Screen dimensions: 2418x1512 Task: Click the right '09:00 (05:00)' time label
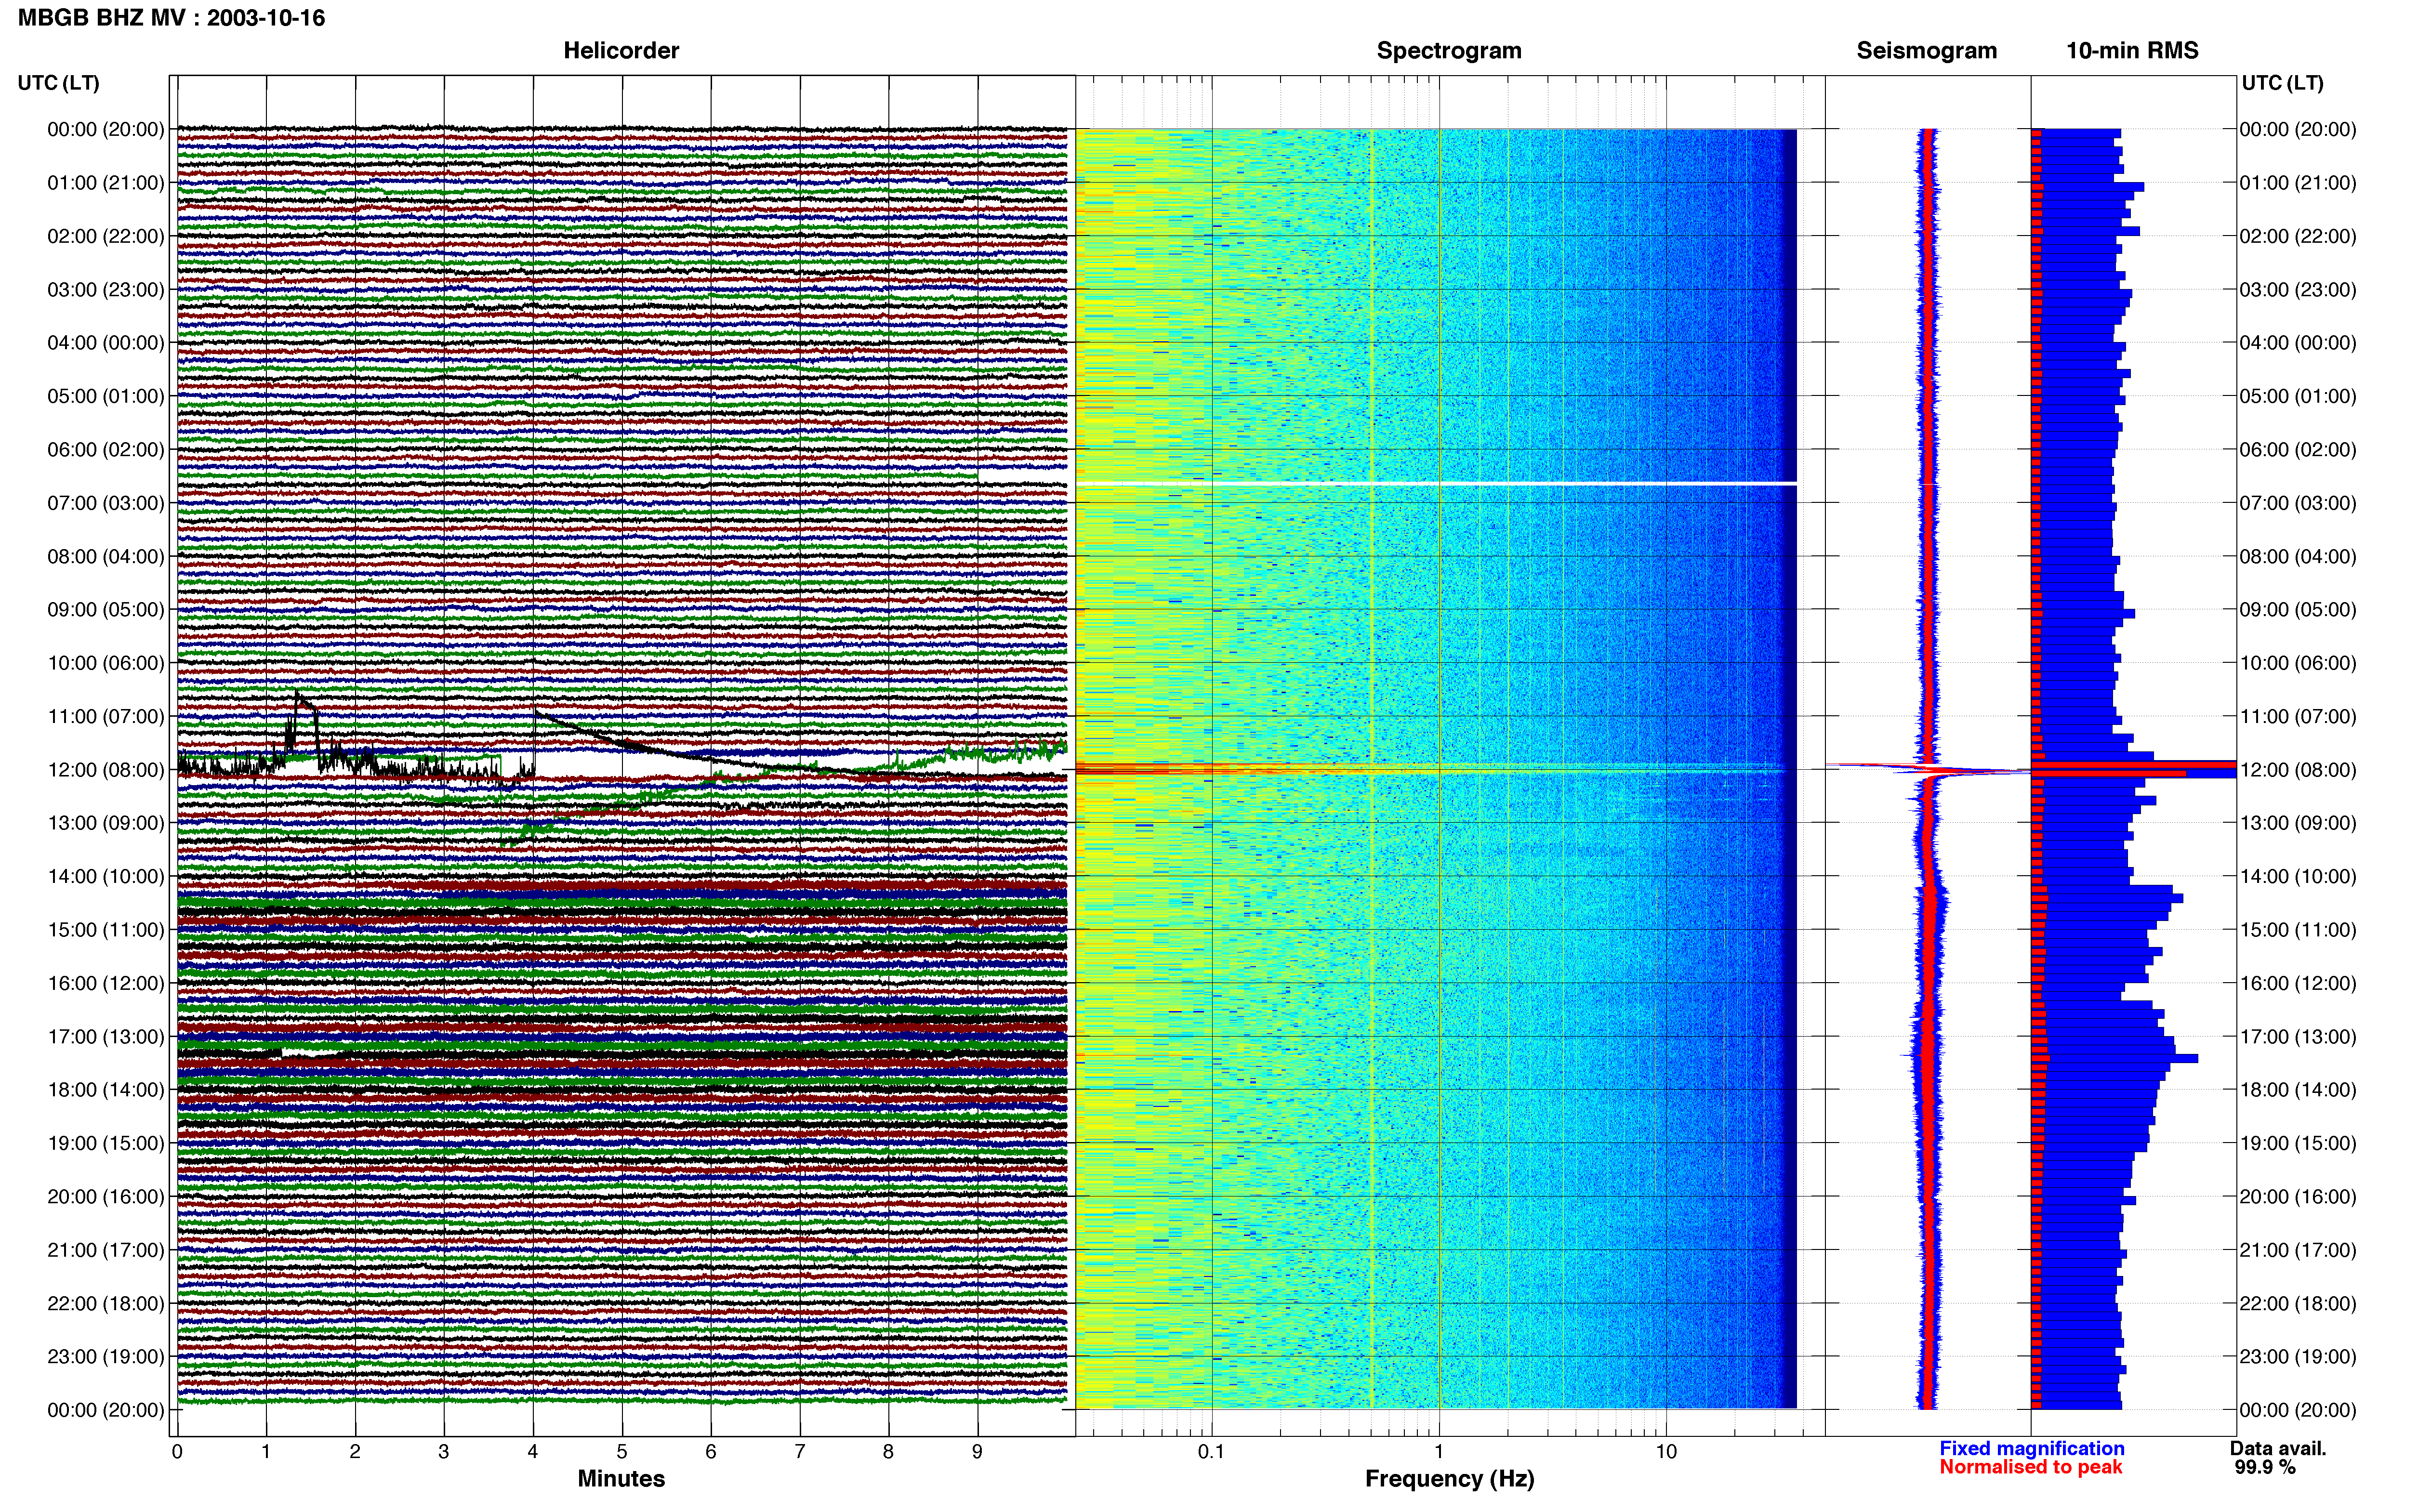(2298, 610)
